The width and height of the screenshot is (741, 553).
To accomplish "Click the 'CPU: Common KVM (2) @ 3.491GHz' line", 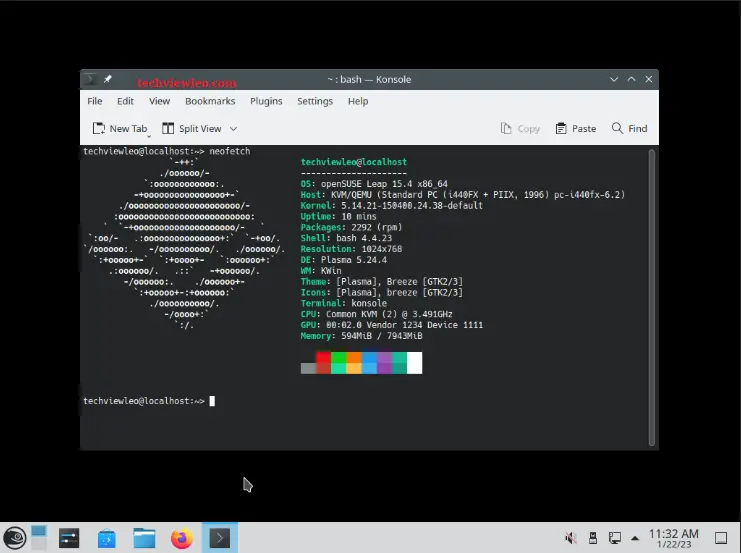I will (x=376, y=314).
